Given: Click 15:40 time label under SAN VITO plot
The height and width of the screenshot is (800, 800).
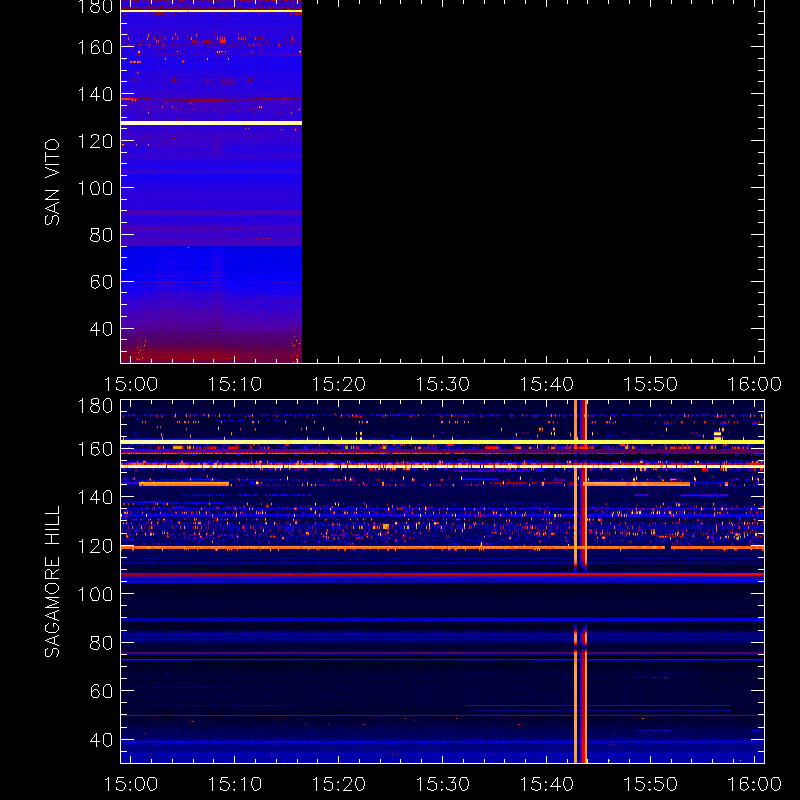Looking at the screenshot, I should (547, 384).
